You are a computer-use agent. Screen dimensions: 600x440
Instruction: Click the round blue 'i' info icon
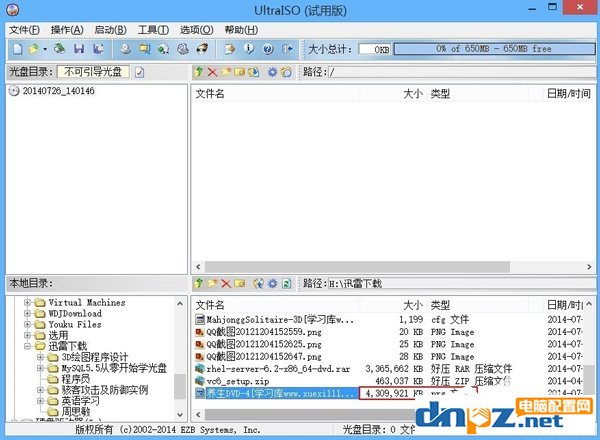click(x=249, y=49)
